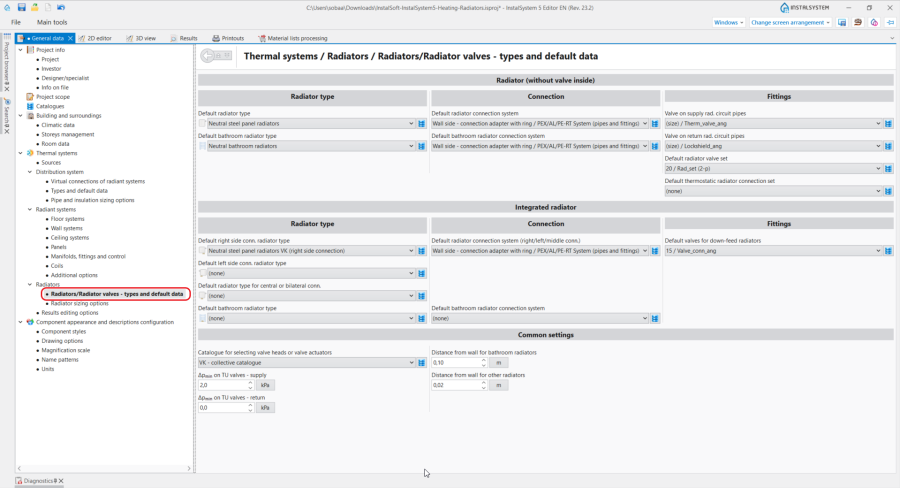Image resolution: width=900 pixels, height=488 pixels.
Task: Click the Undo arrow icon in title bar
Action: pos(61,7)
